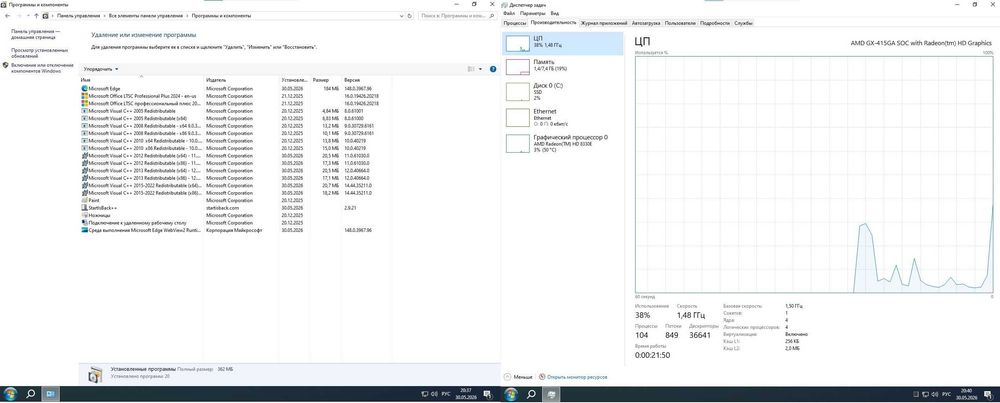This screenshot has width=1000, height=403.
Task: Click the Fewer details arrow icon in Task Manager
Action: pyautogui.click(x=508, y=377)
